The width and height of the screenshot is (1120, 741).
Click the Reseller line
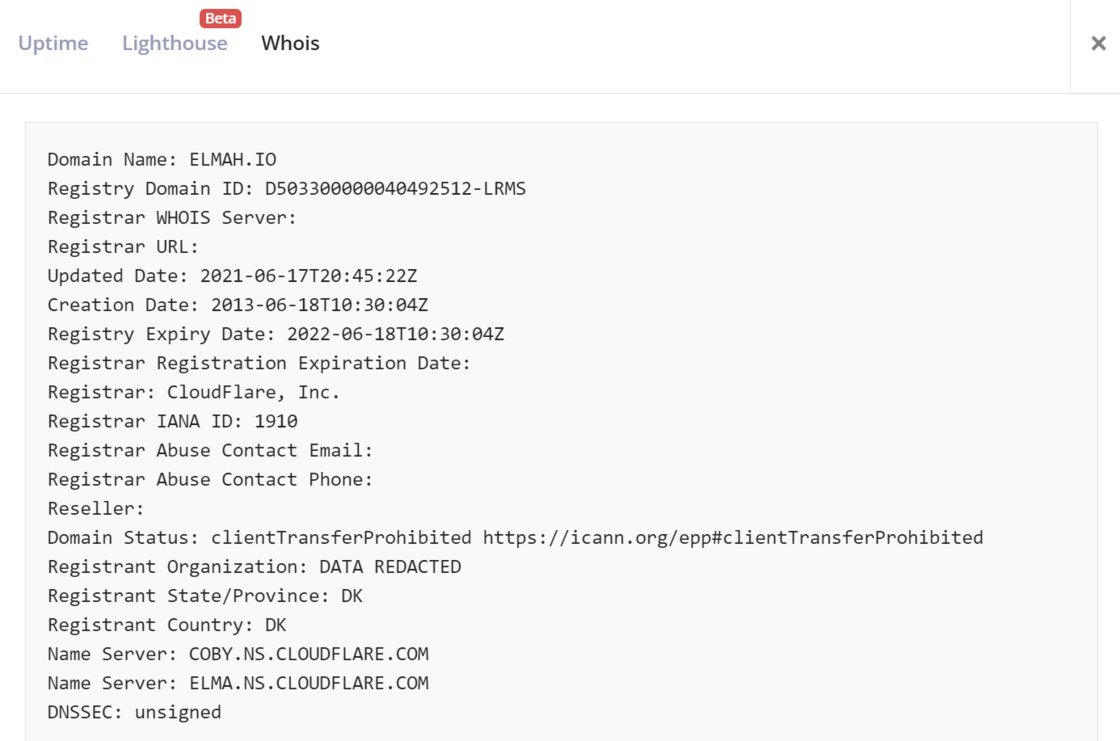point(96,509)
